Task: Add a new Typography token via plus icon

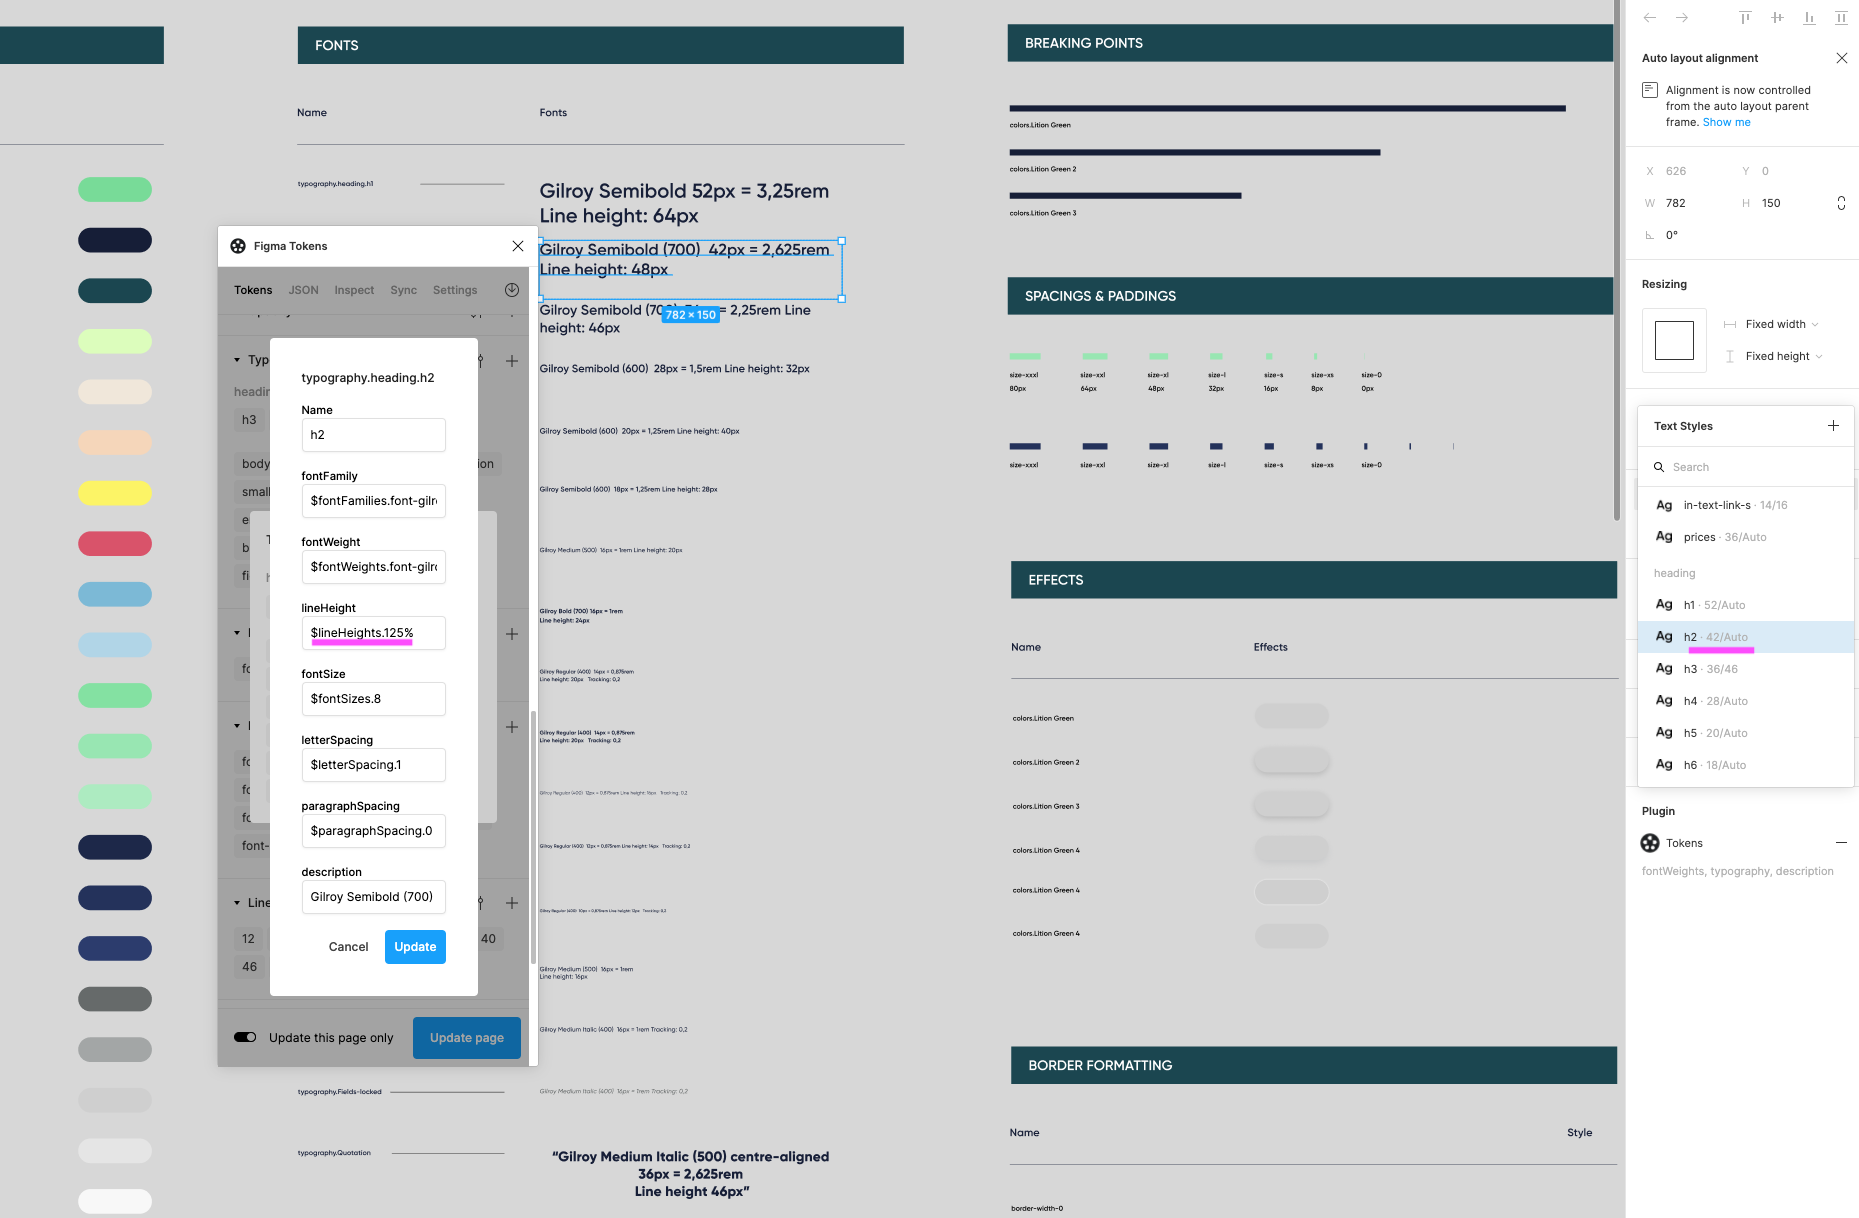Action: (x=511, y=361)
